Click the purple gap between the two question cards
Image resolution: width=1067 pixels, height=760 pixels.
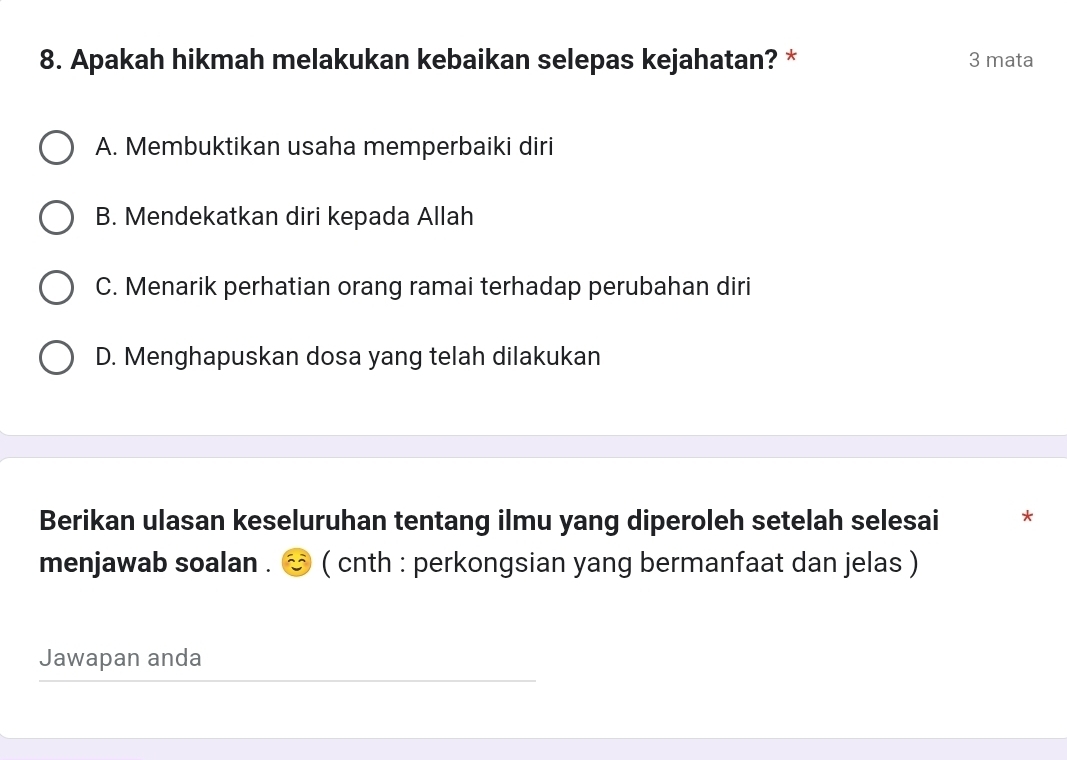coord(533,446)
